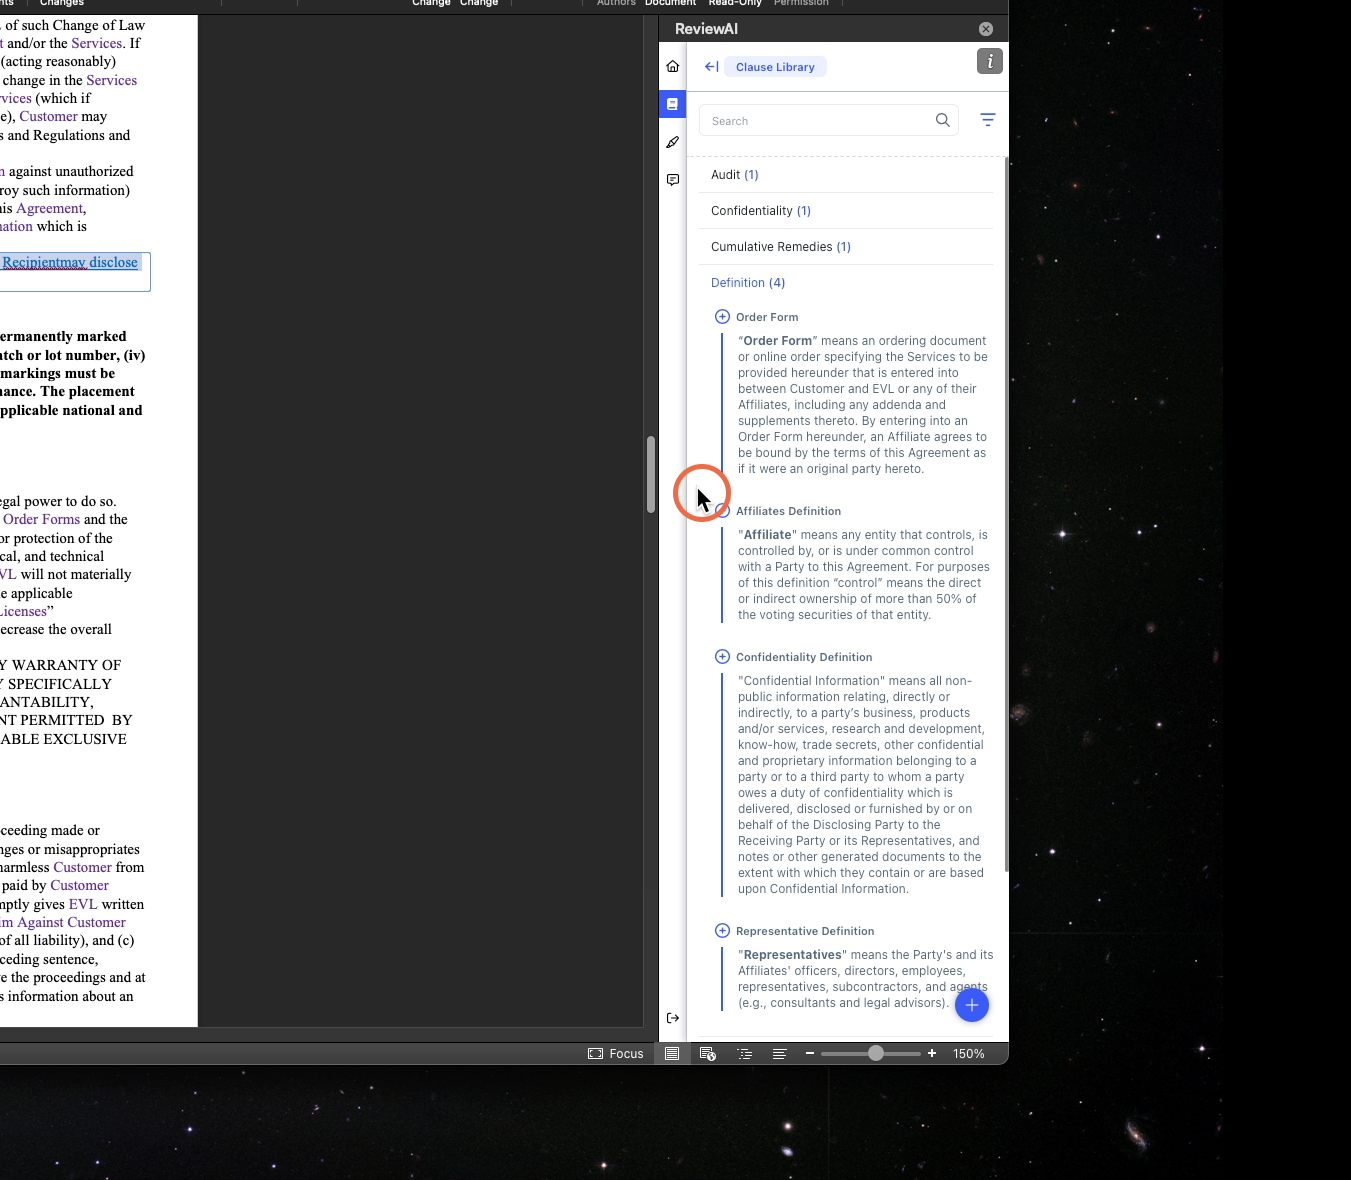The image size is (1351, 1180).
Task: Open the info icon in ReviewAI panel
Action: [x=990, y=61]
